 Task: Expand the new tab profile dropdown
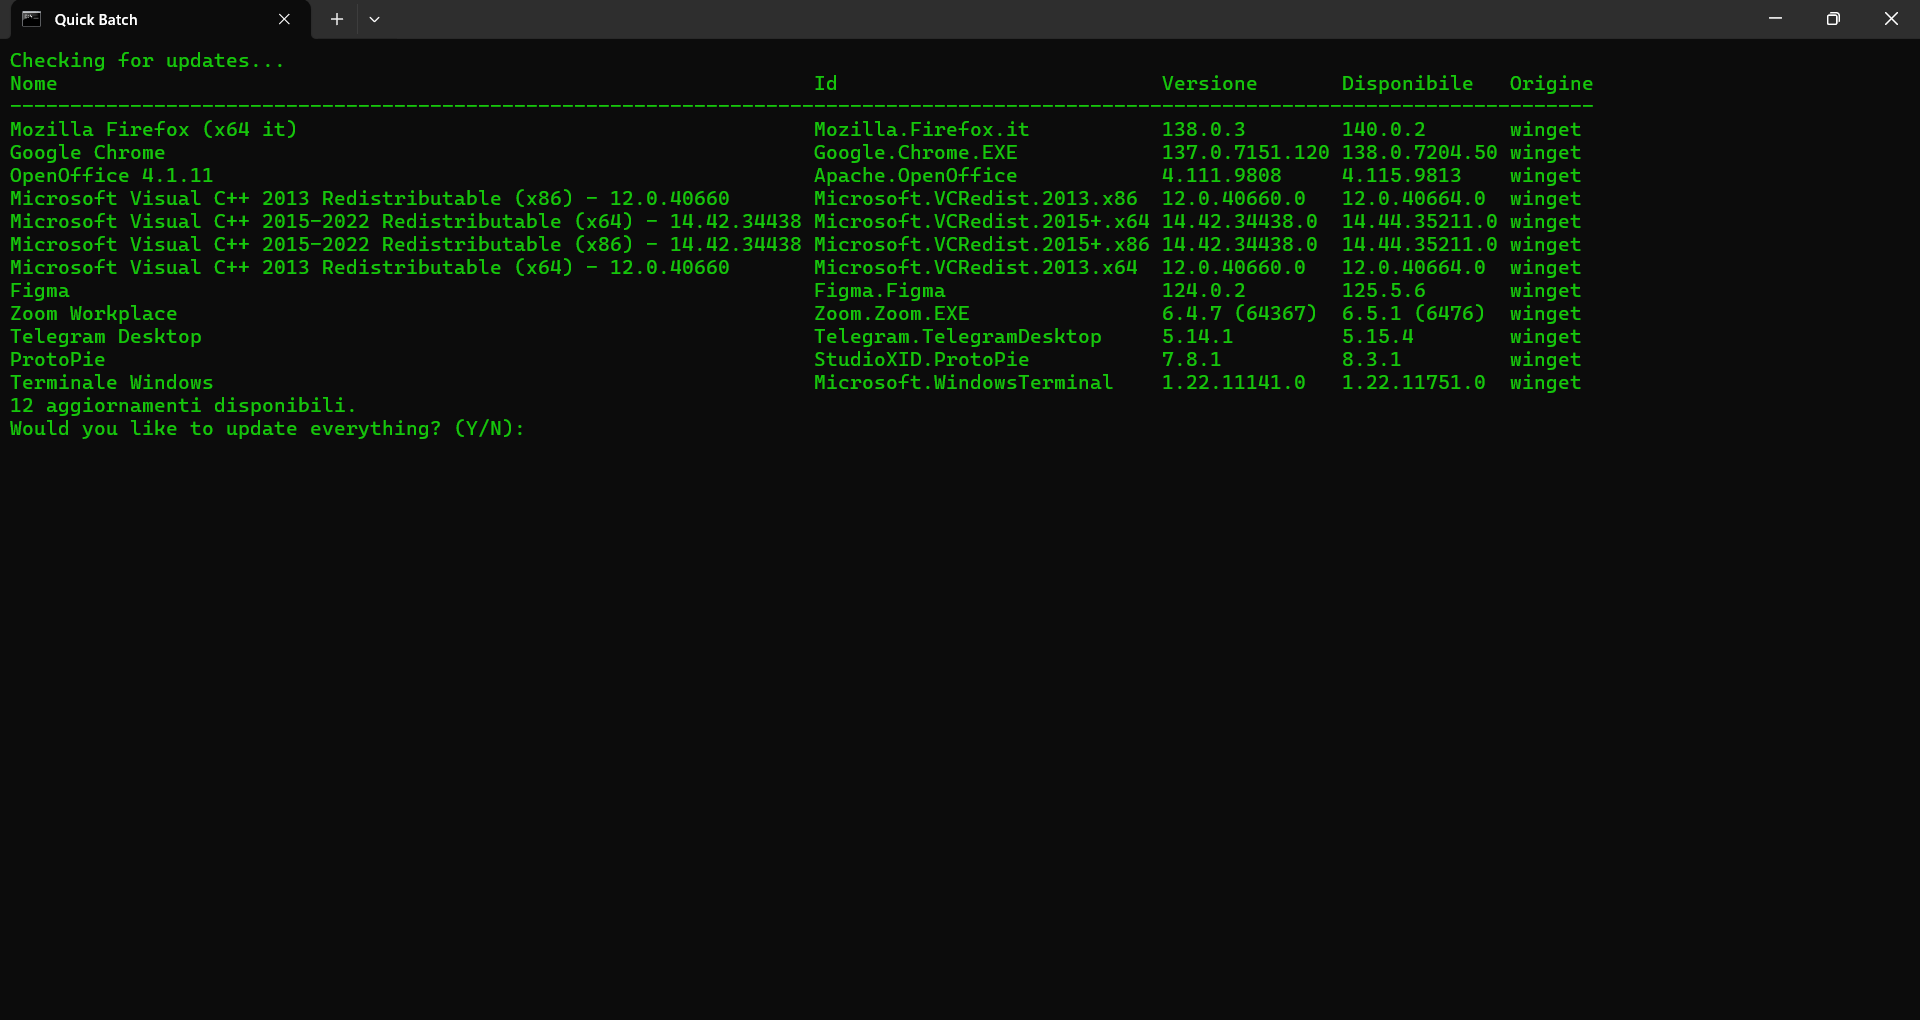click(x=374, y=19)
